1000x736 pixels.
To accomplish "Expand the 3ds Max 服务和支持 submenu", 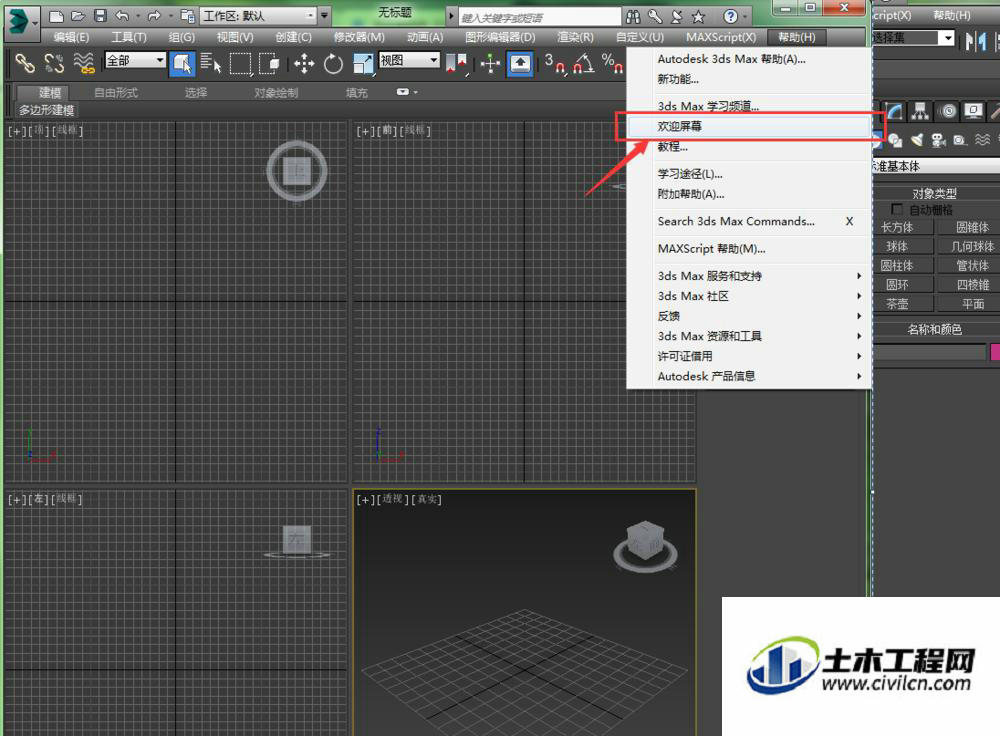I will [749, 276].
